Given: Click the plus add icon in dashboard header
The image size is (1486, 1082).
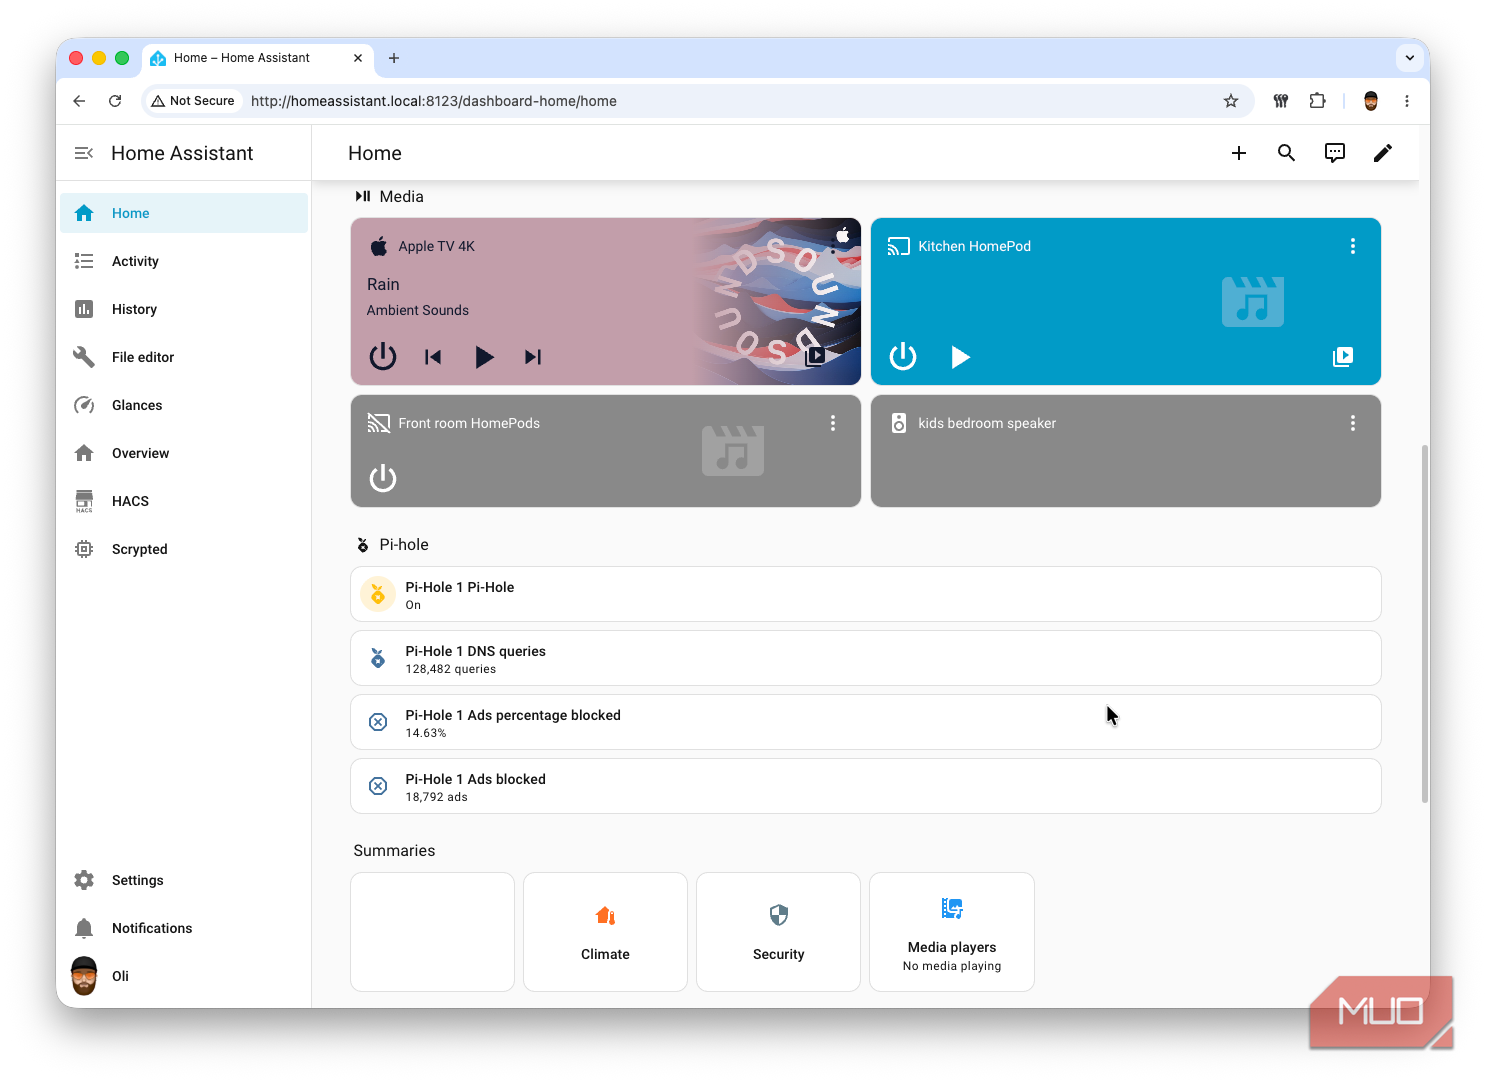Looking at the screenshot, I should click(x=1239, y=153).
